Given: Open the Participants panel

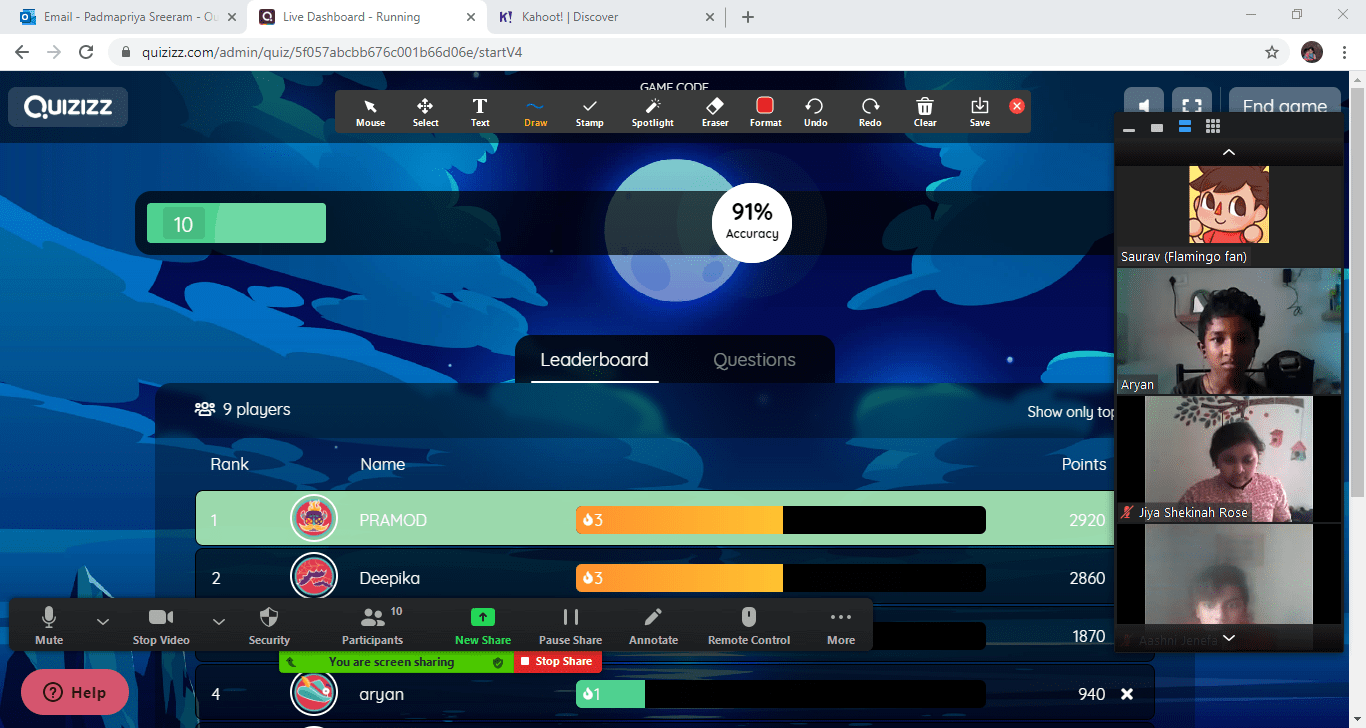Looking at the screenshot, I should (372, 625).
